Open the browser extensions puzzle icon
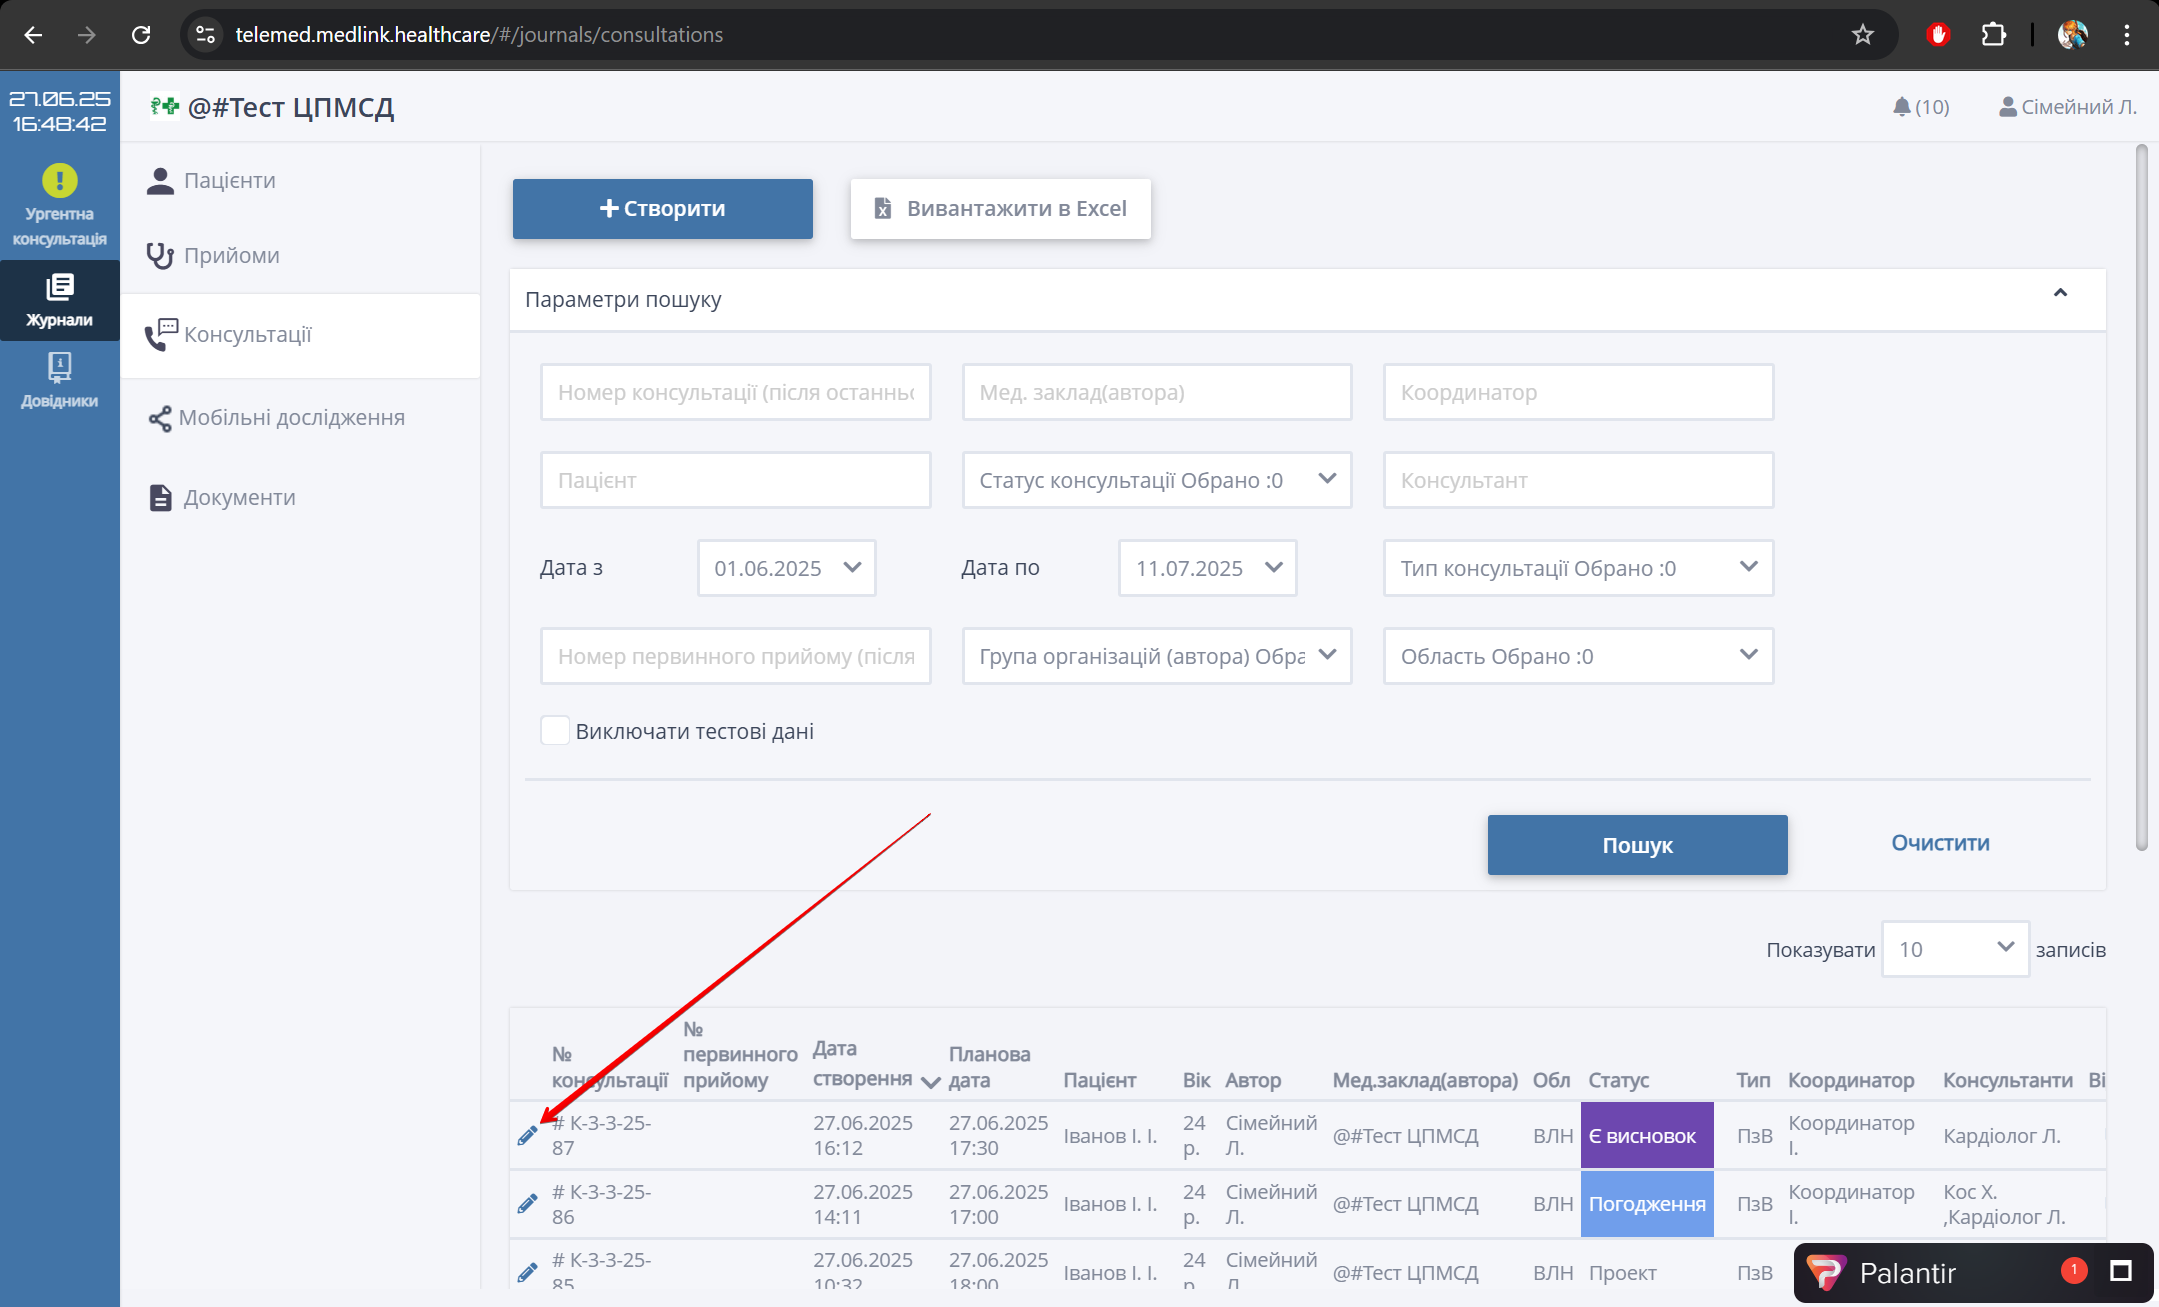2159x1307 pixels. (1993, 35)
